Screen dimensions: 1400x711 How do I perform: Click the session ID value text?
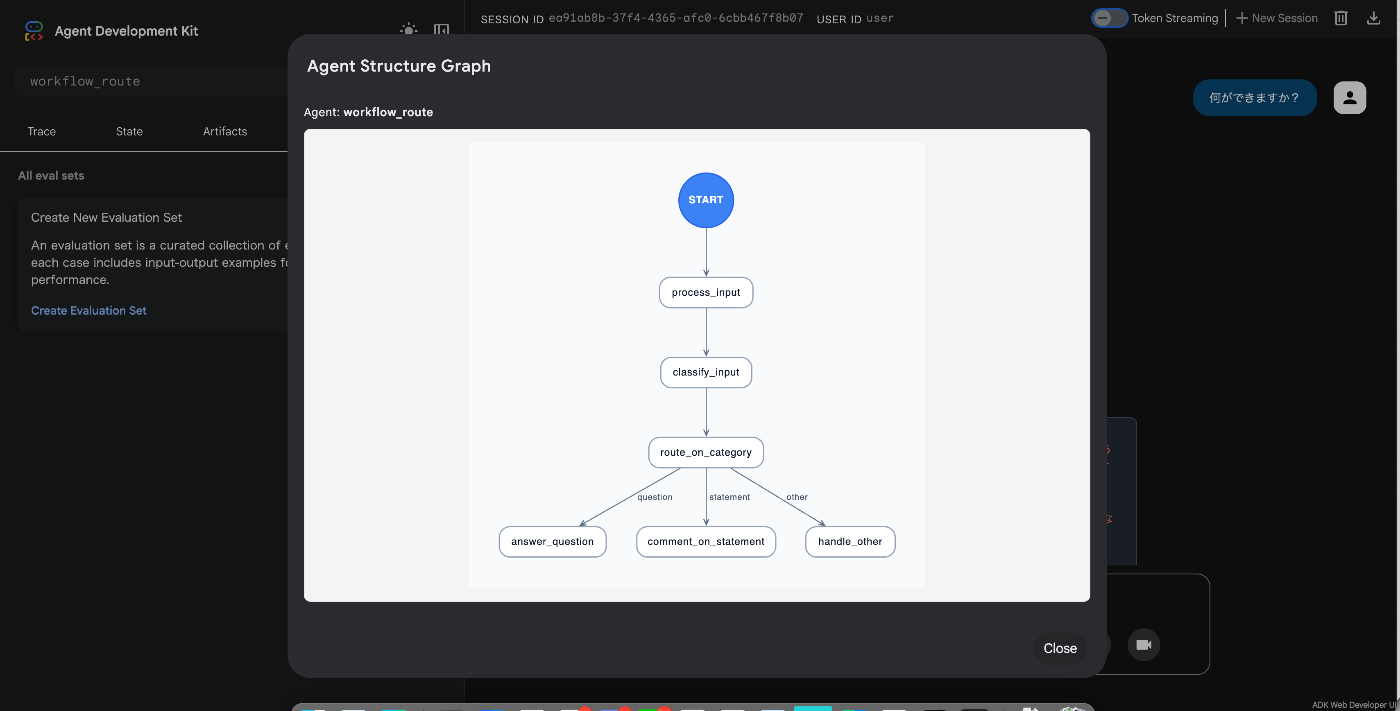[x=676, y=18]
